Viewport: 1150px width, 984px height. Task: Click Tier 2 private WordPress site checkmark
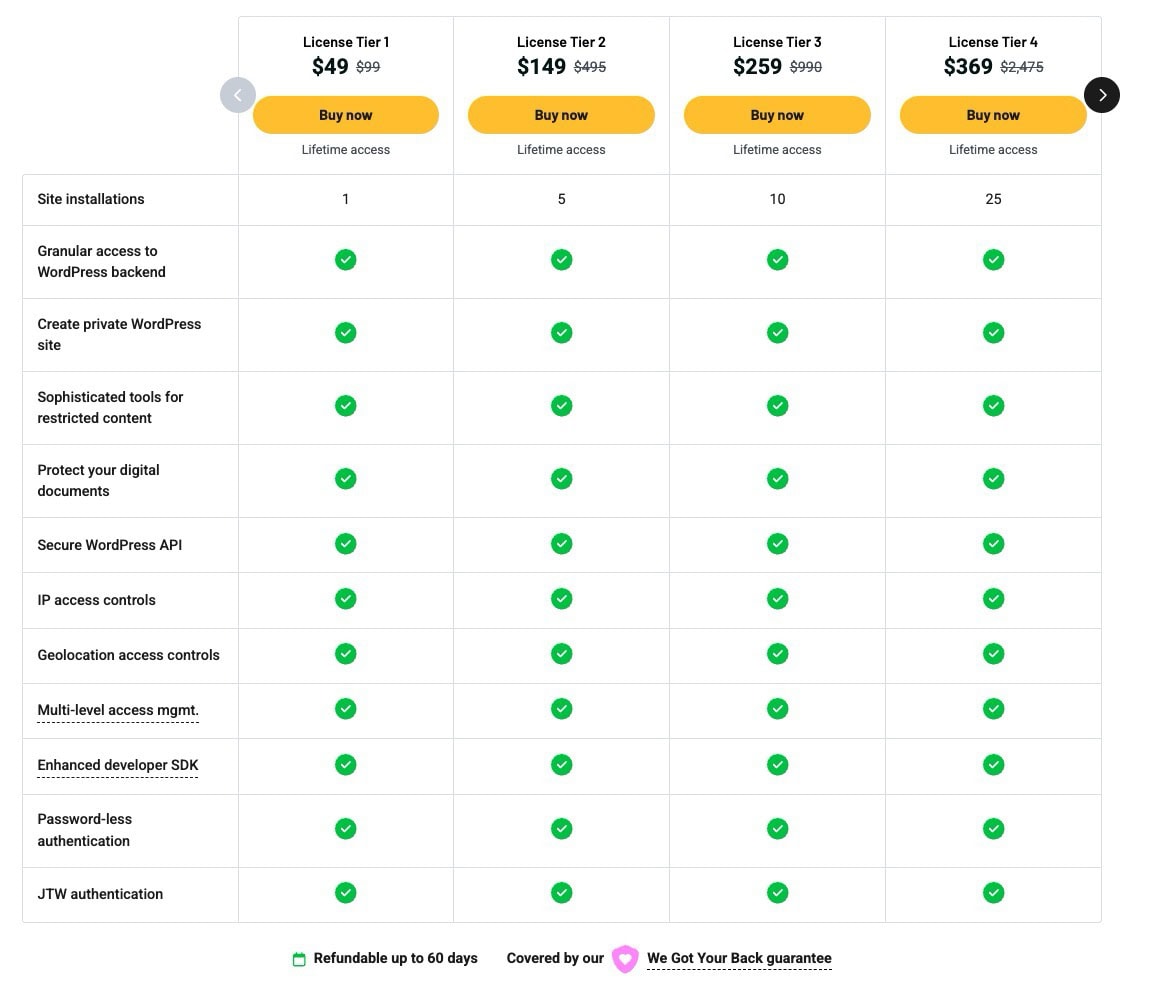(x=561, y=332)
